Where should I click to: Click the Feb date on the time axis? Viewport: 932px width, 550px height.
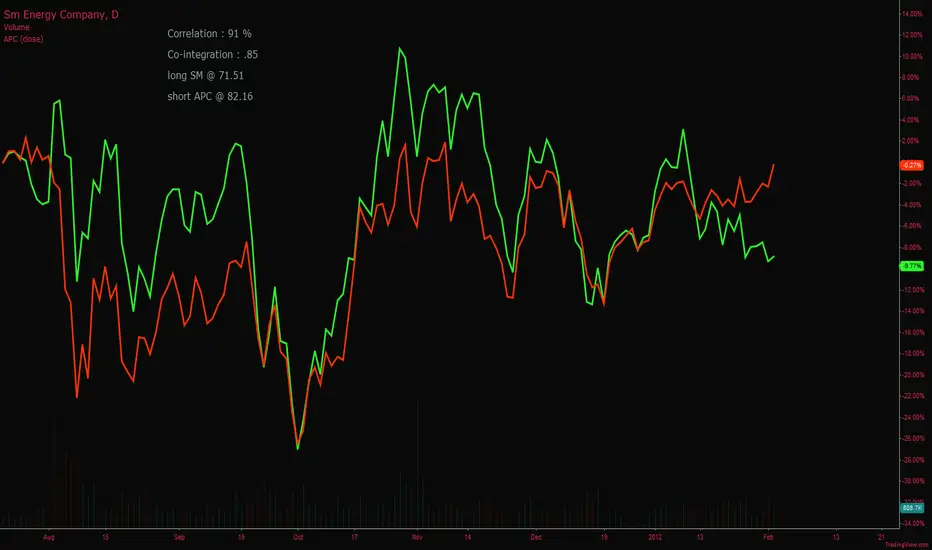768,538
